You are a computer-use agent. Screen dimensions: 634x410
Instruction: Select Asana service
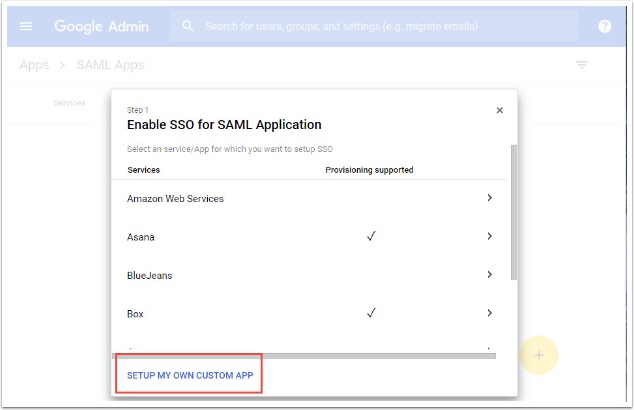click(141, 237)
